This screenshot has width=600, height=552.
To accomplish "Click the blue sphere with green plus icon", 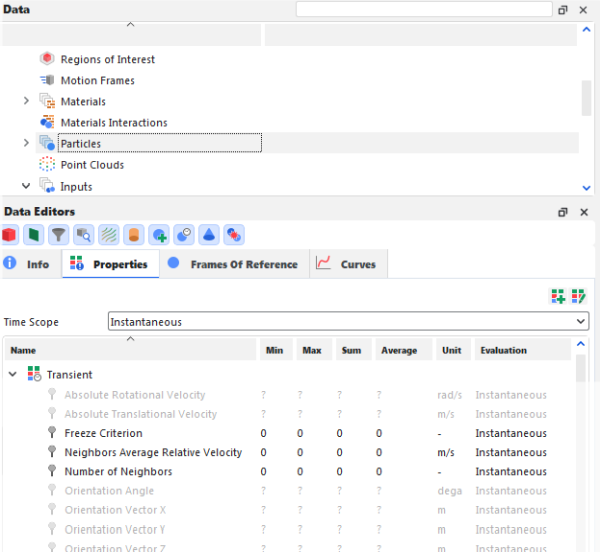I will tap(159, 234).
